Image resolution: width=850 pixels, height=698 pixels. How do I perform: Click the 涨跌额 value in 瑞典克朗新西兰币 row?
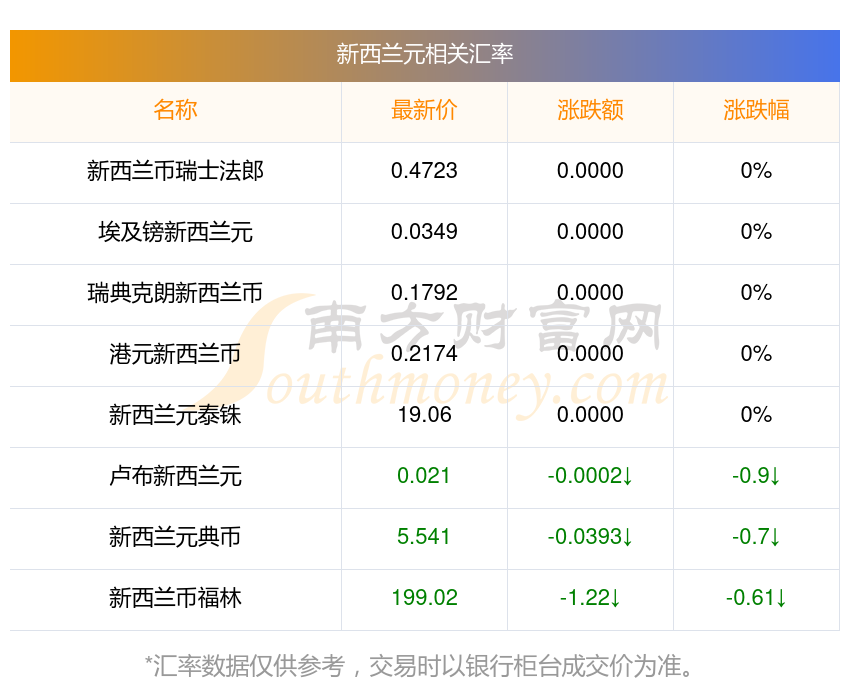[x=590, y=293]
